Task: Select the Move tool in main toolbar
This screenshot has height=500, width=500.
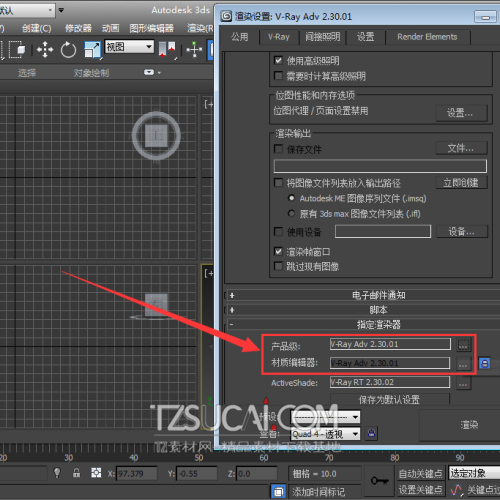Action: 45,50
